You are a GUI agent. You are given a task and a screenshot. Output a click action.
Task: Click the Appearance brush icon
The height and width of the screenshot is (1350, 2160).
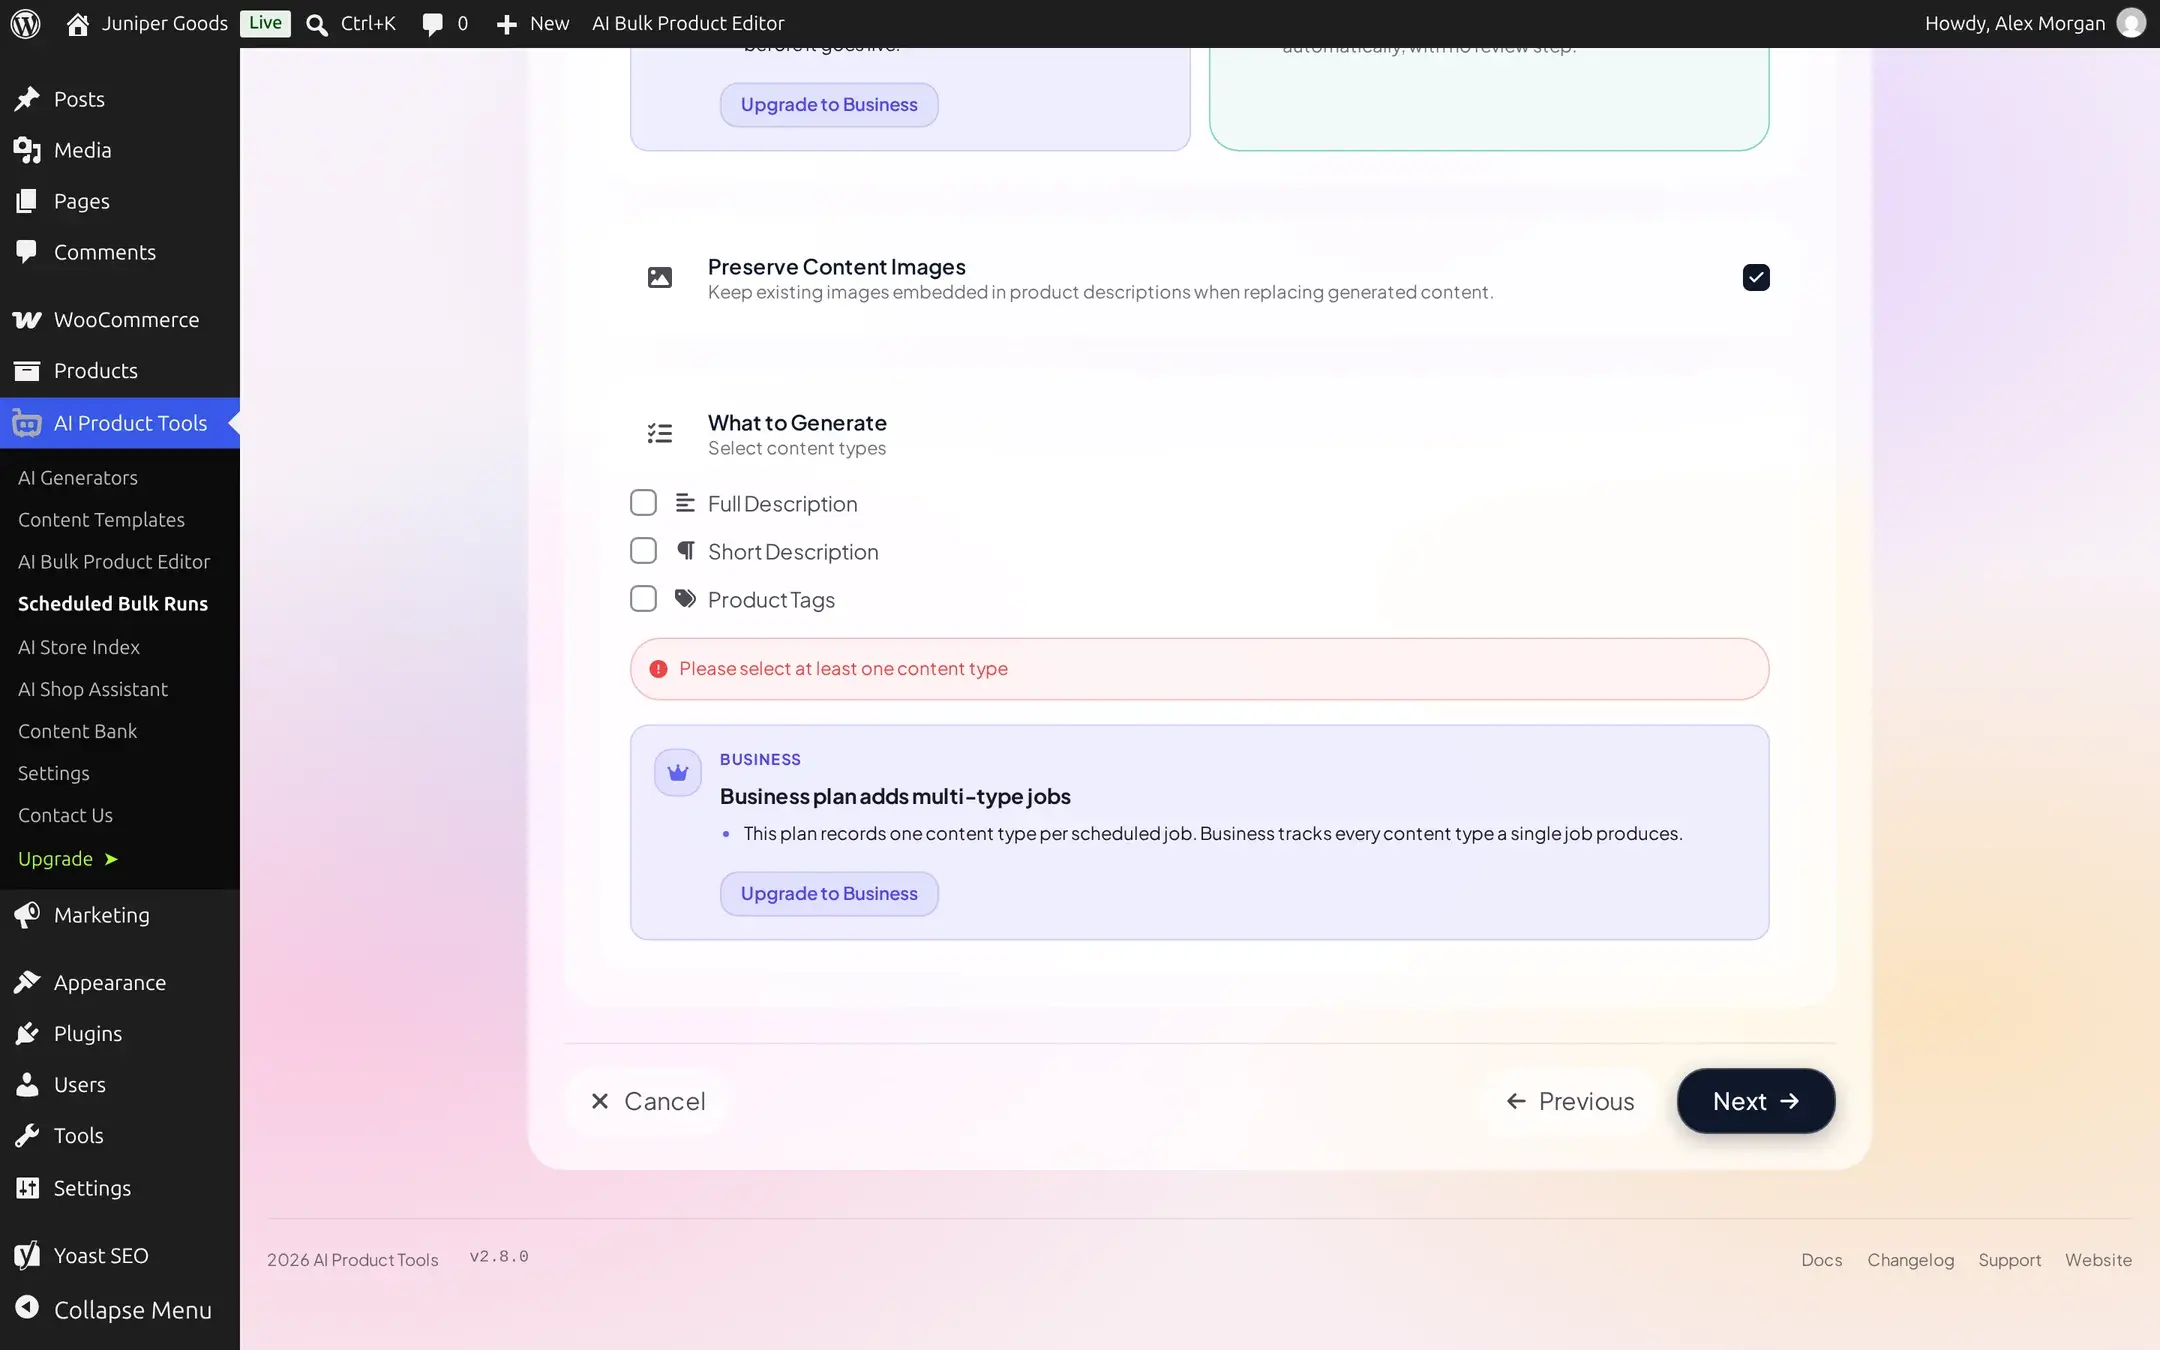click(27, 982)
